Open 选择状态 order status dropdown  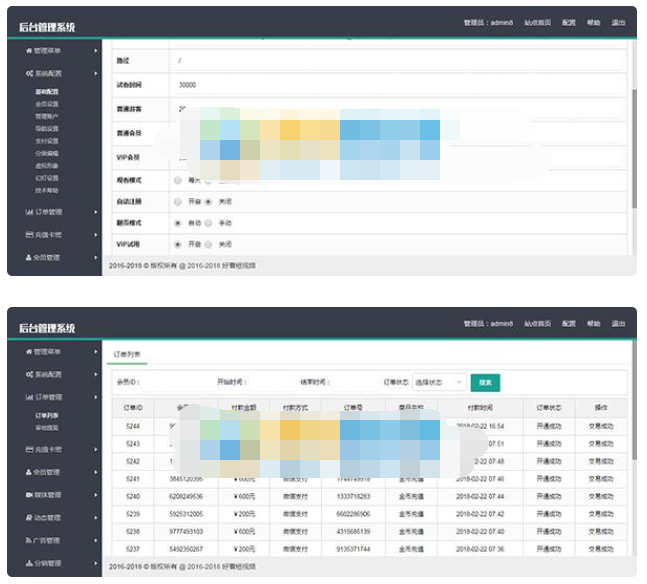439,383
